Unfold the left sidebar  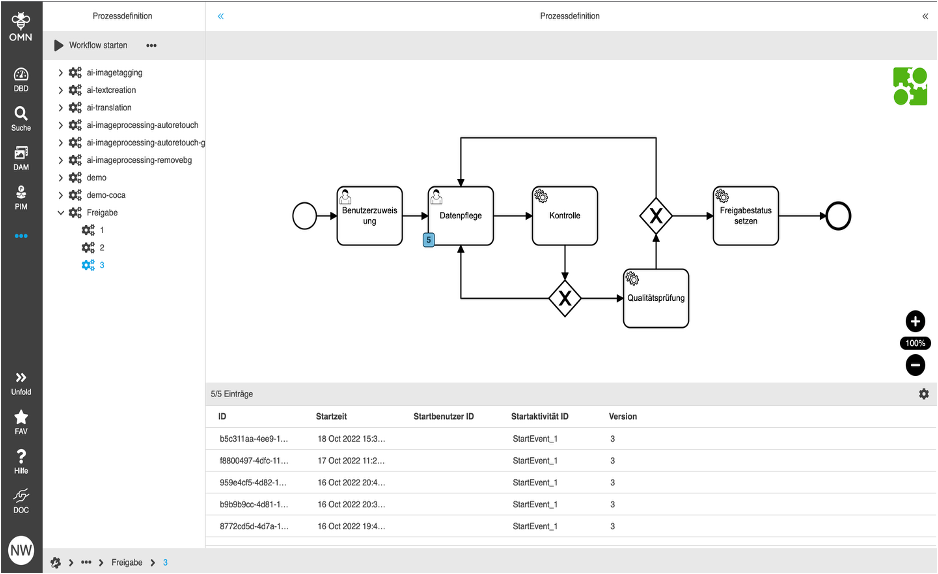21,381
